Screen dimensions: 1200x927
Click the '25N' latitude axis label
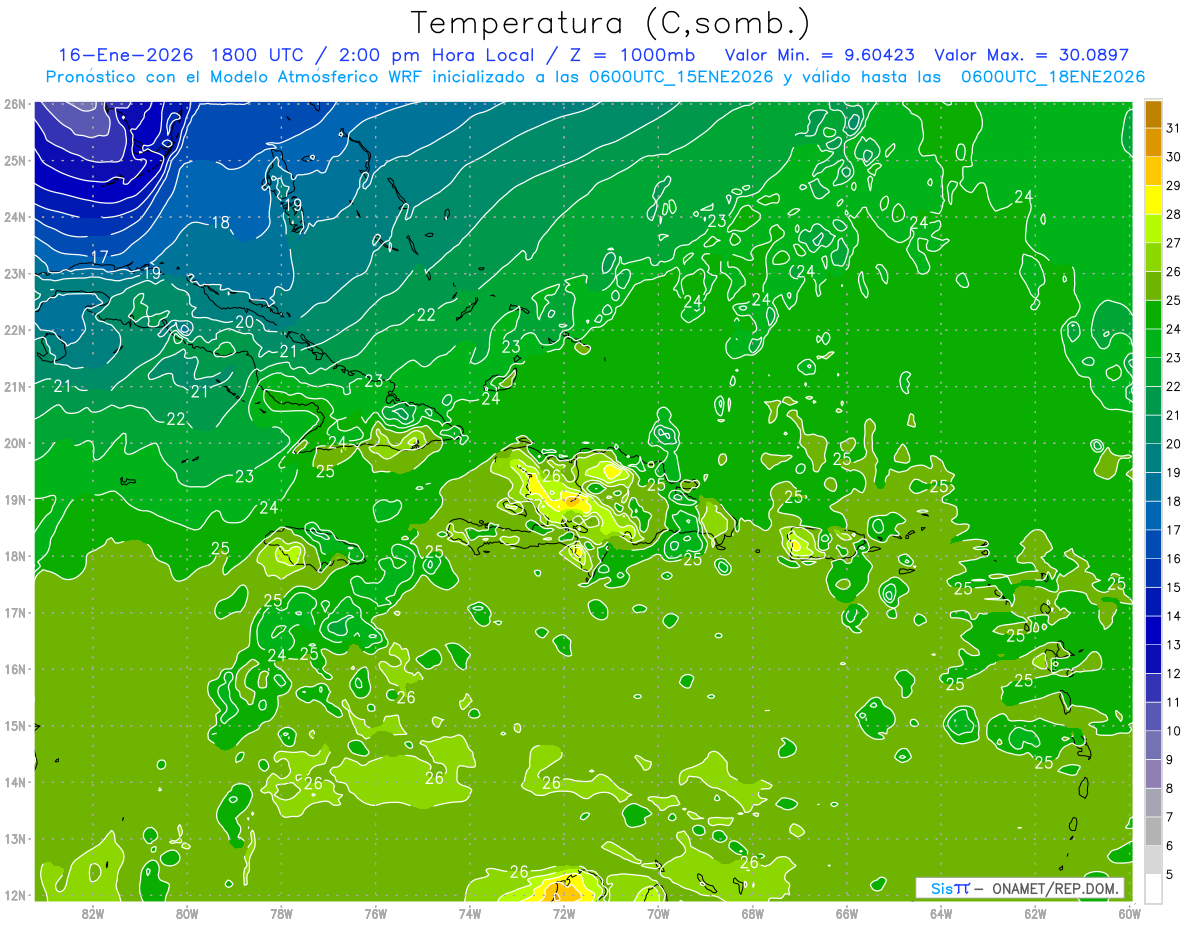click(14, 160)
